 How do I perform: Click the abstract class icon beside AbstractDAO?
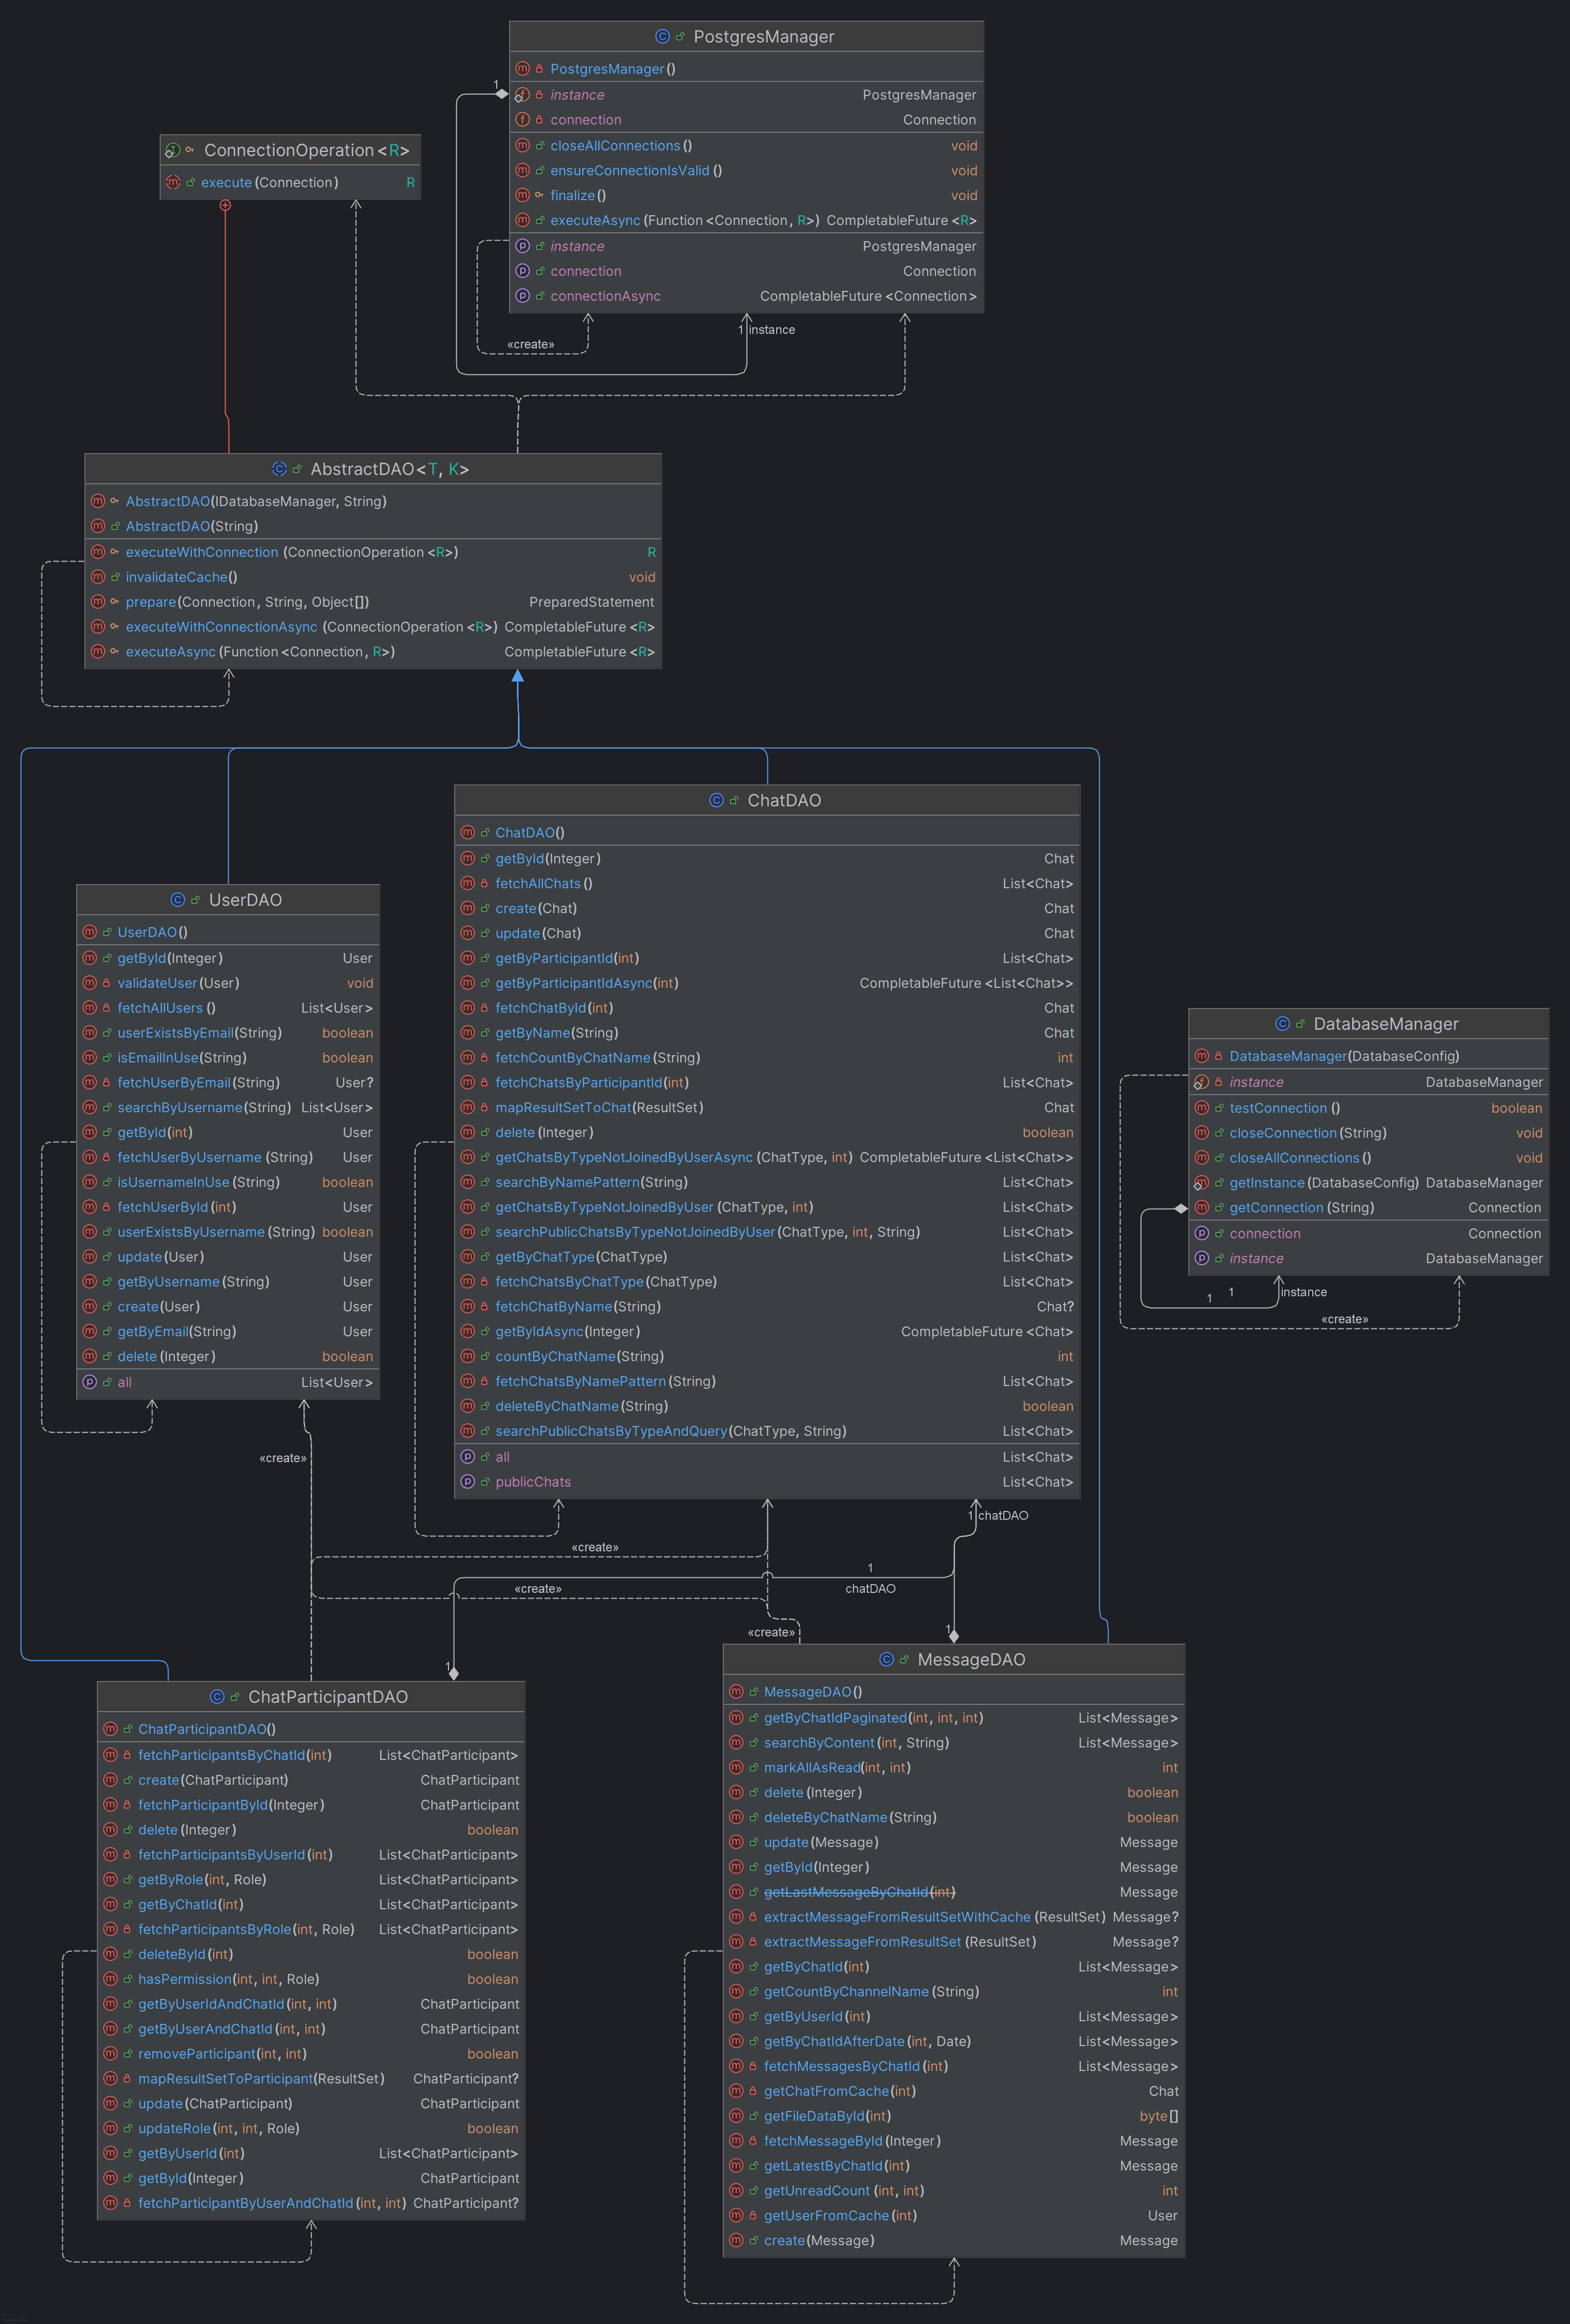279,469
